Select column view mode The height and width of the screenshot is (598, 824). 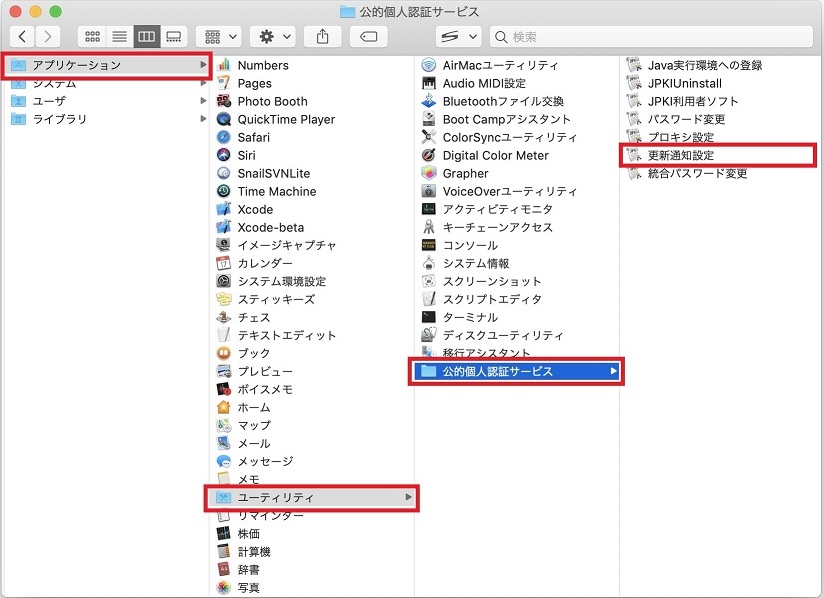[147, 37]
